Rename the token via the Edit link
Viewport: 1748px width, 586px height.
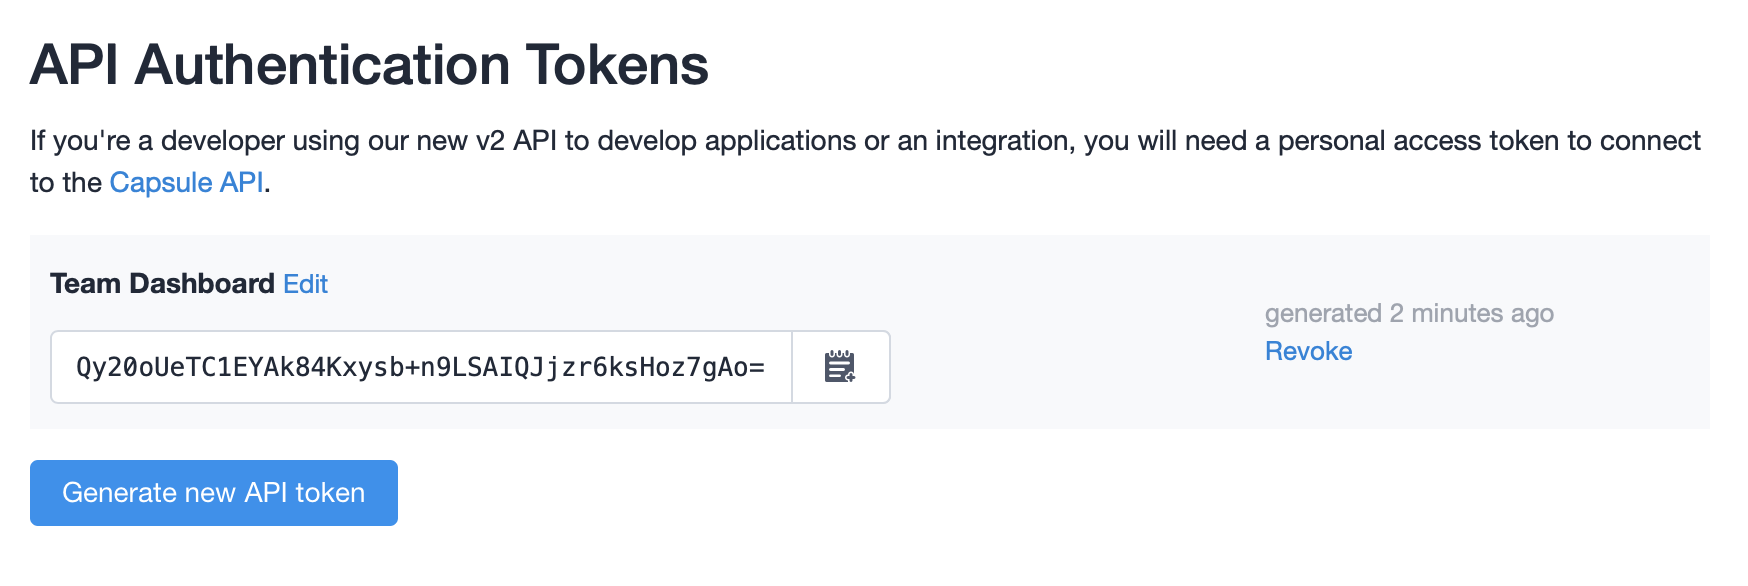point(305,284)
